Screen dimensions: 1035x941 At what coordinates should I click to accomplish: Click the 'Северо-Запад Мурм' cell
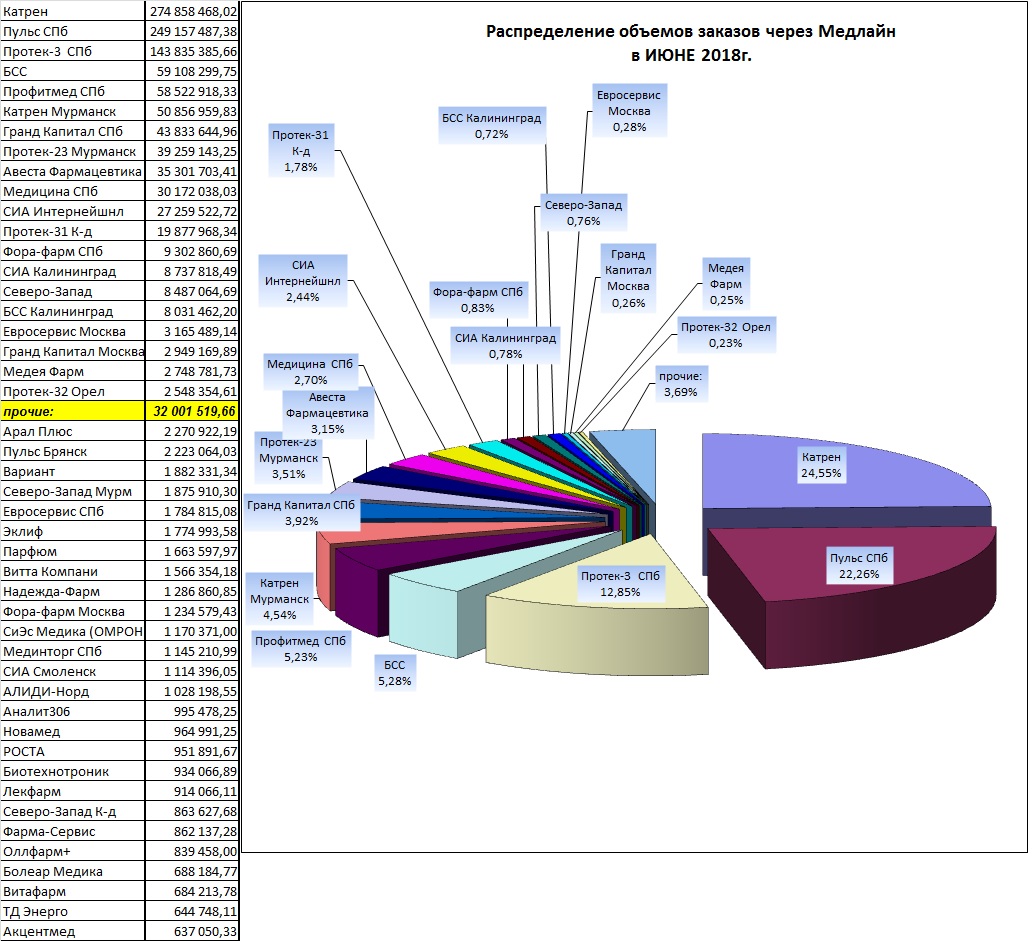tap(73, 492)
